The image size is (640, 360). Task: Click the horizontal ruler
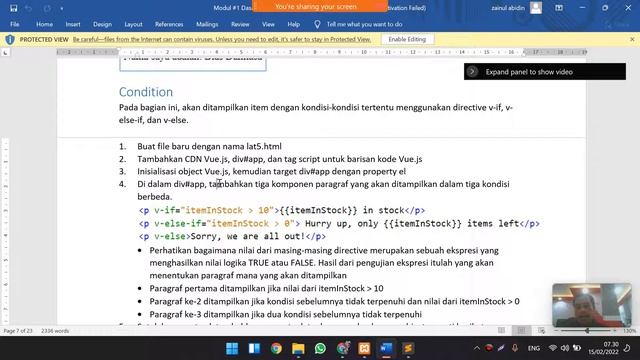tap(322, 52)
